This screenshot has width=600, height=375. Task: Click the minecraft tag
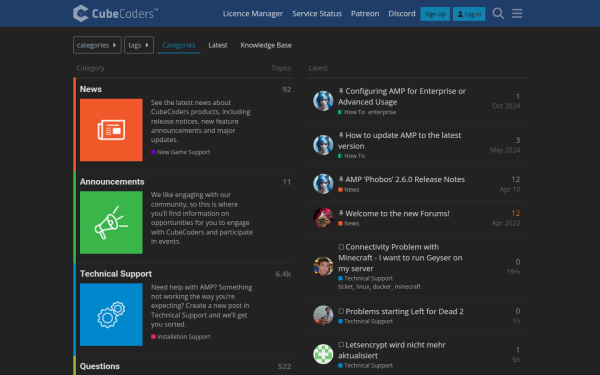click(x=408, y=287)
